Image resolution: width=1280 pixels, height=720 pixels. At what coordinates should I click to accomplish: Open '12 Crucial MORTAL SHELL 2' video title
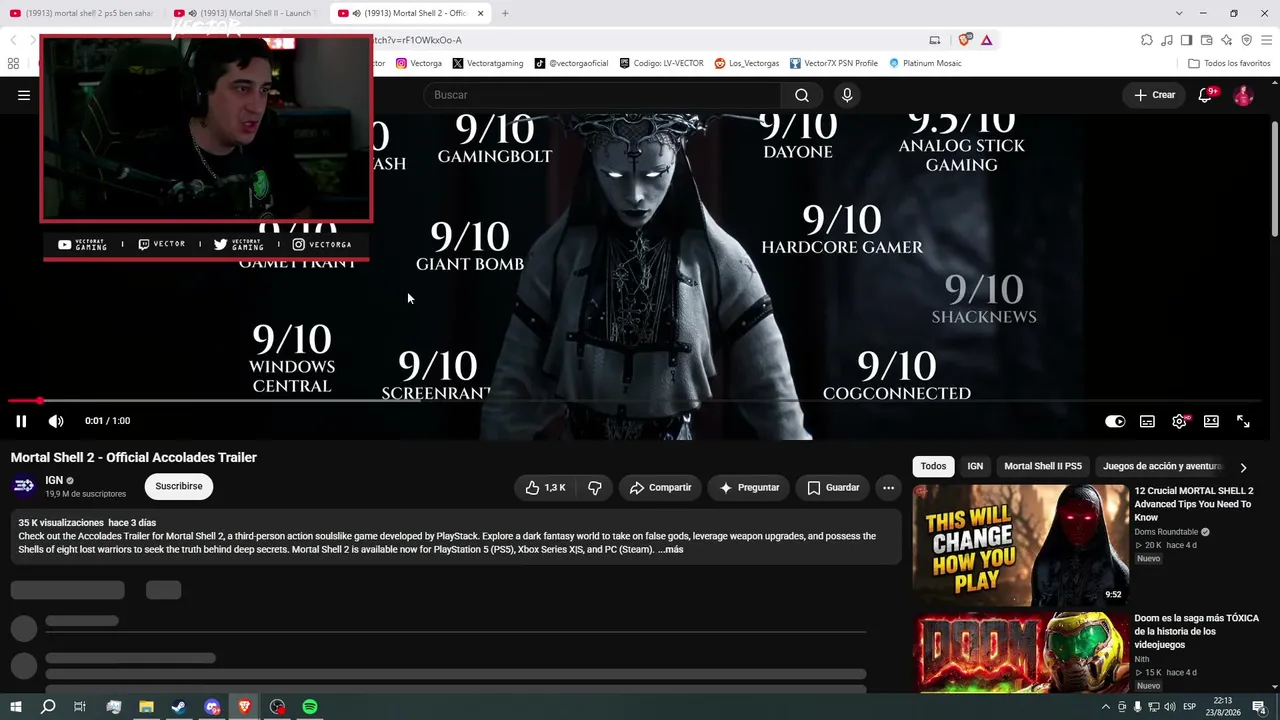[x=1194, y=504]
